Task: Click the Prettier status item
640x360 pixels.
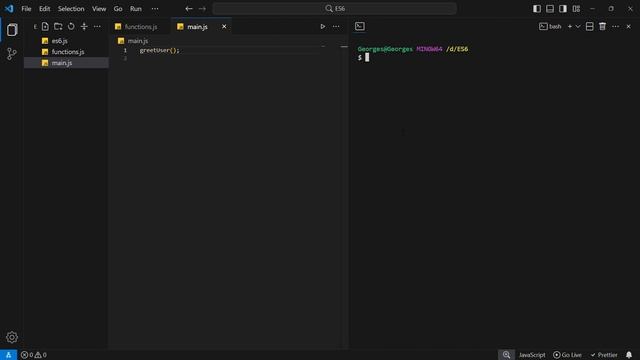Action: pyautogui.click(x=604, y=355)
